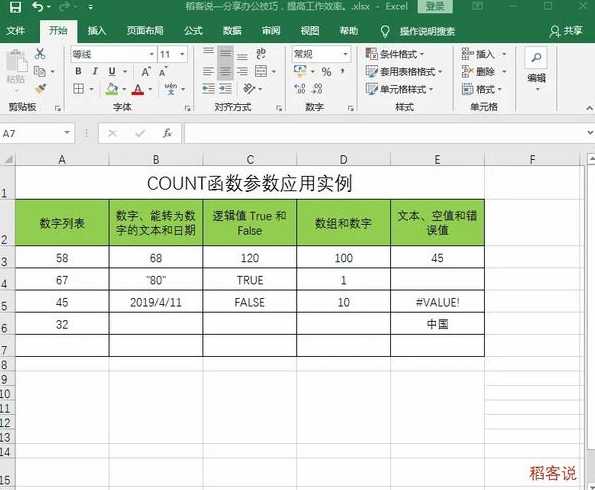Switch to the 插入 ribbon tab
The image size is (595, 490).
tap(97, 31)
